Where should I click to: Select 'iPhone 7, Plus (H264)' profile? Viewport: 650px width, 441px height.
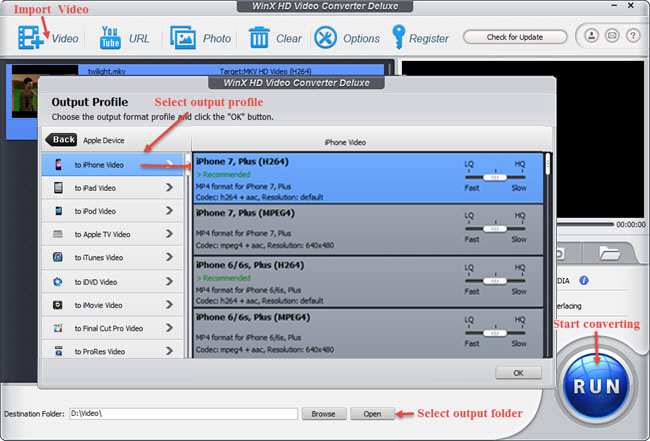pyautogui.click(x=368, y=178)
